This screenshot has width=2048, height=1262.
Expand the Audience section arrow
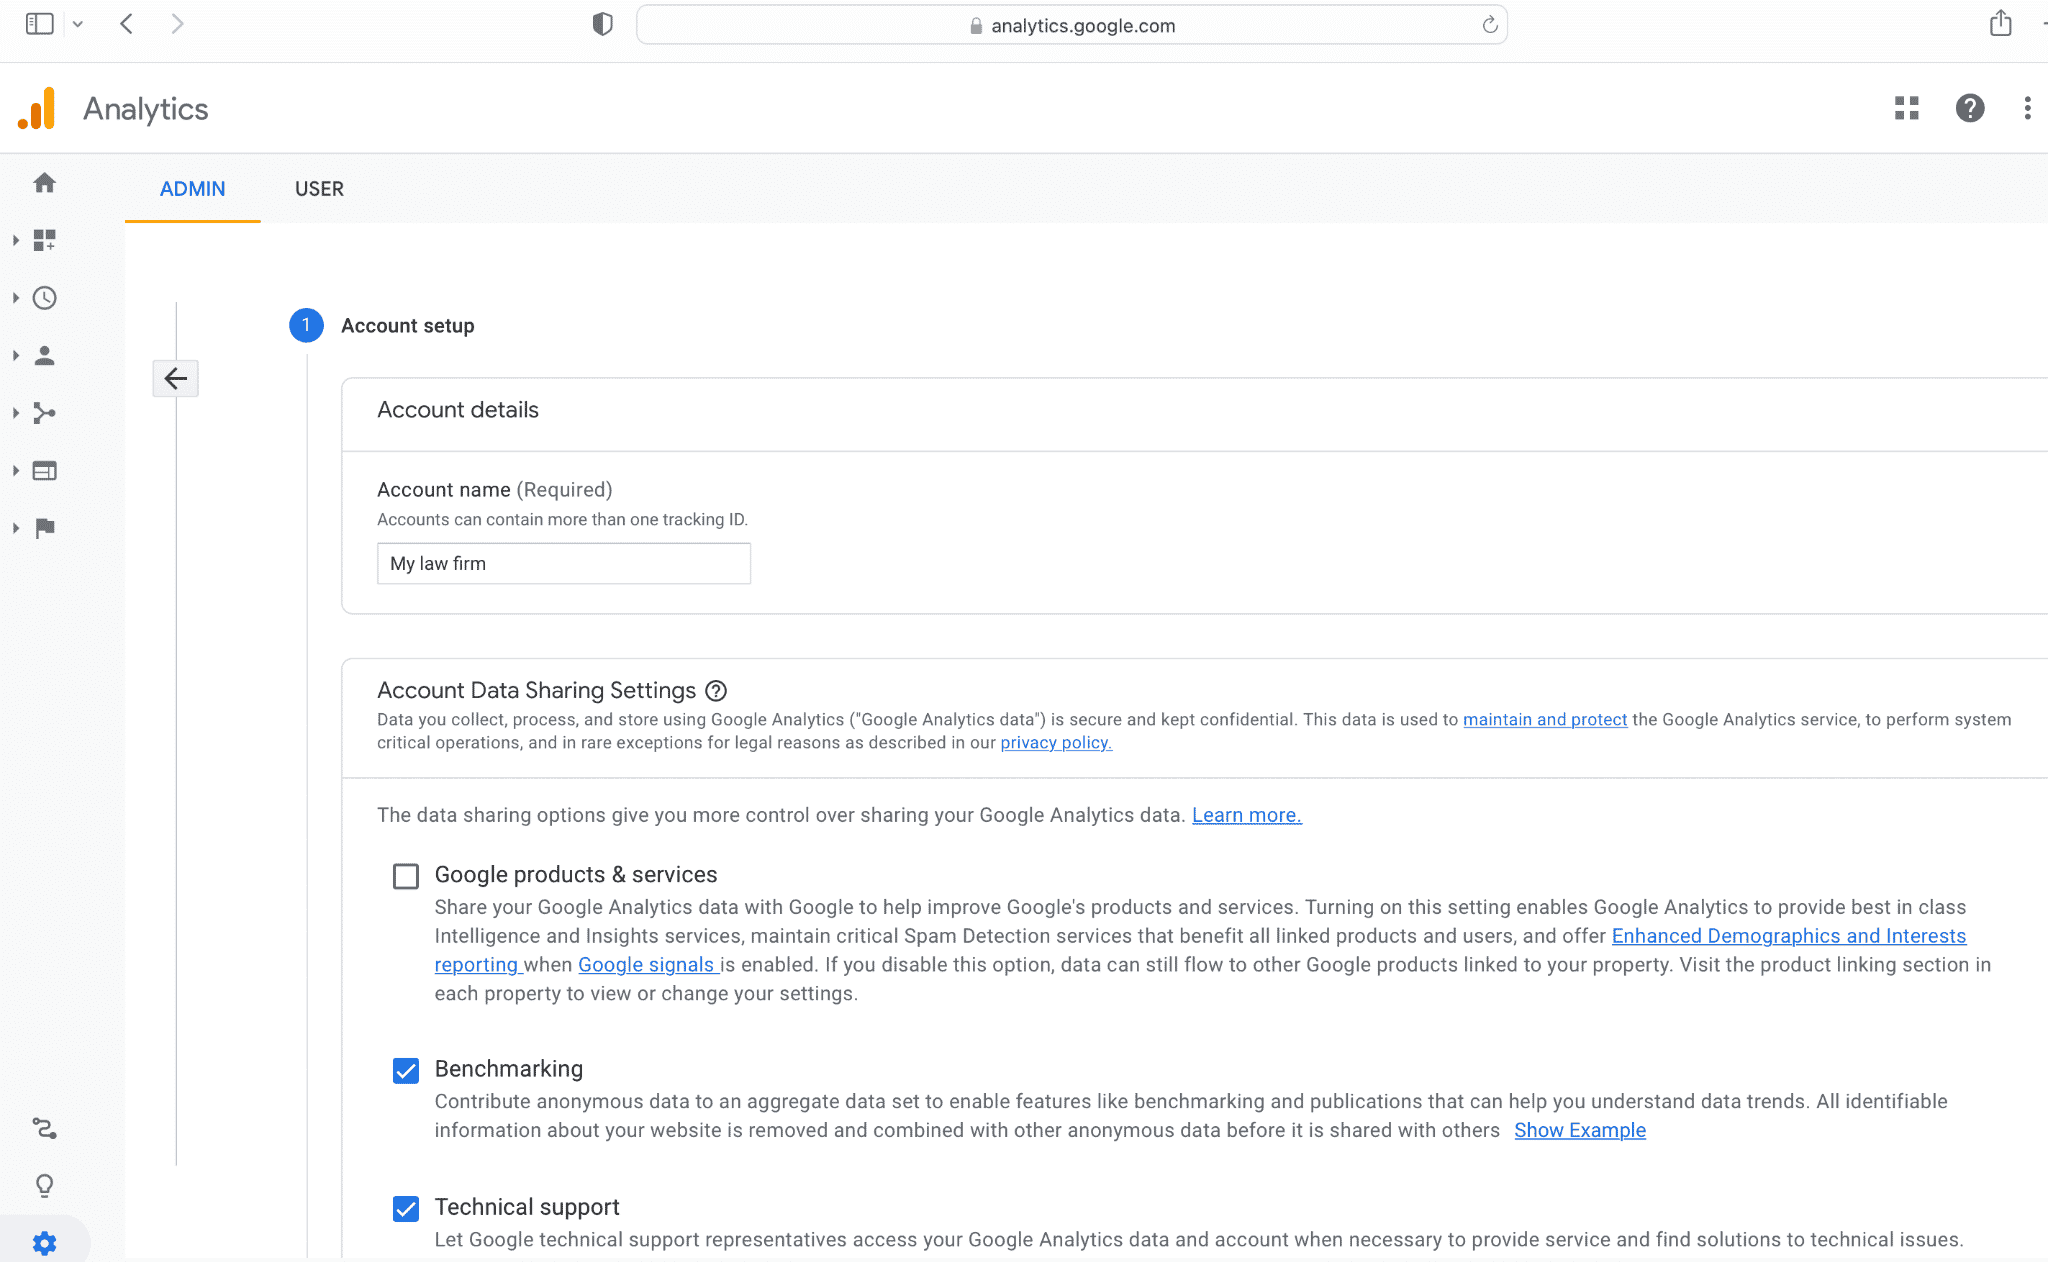click(16, 355)
